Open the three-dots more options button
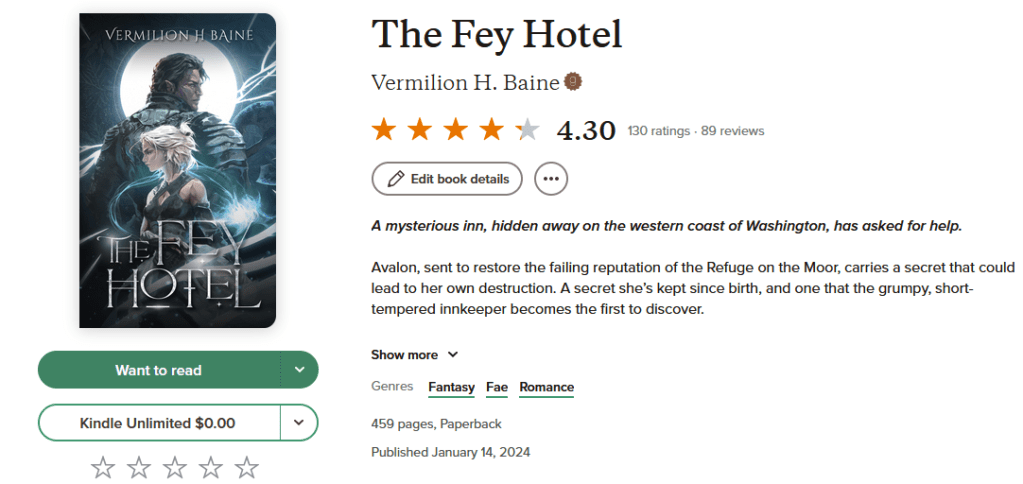1023x484 pixels. coord(551,179)
